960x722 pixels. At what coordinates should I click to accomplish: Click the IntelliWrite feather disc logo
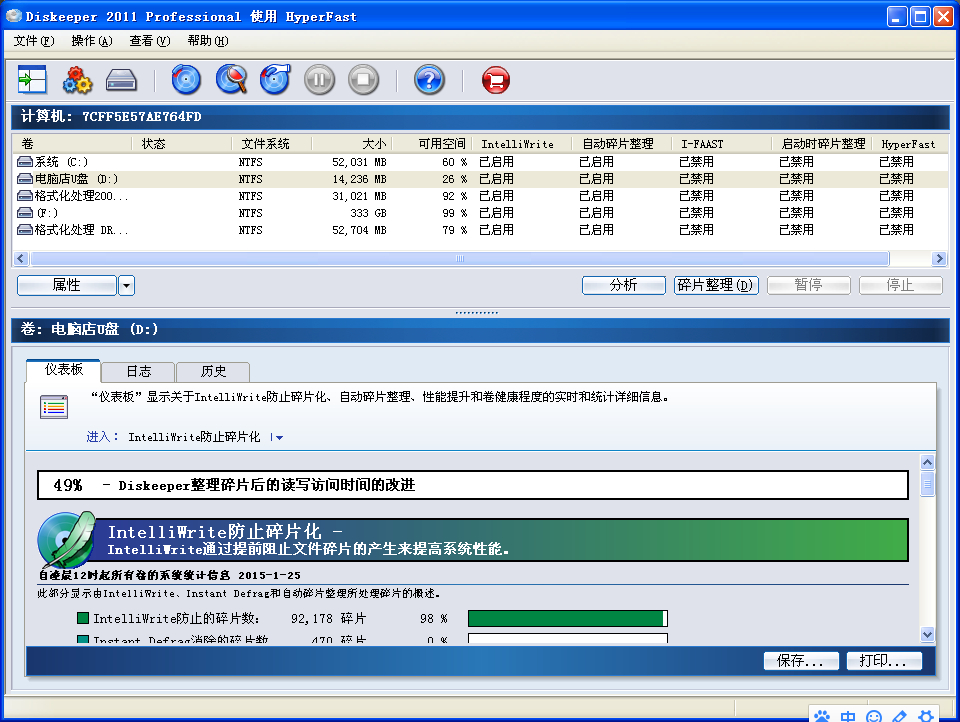(66, 540)
